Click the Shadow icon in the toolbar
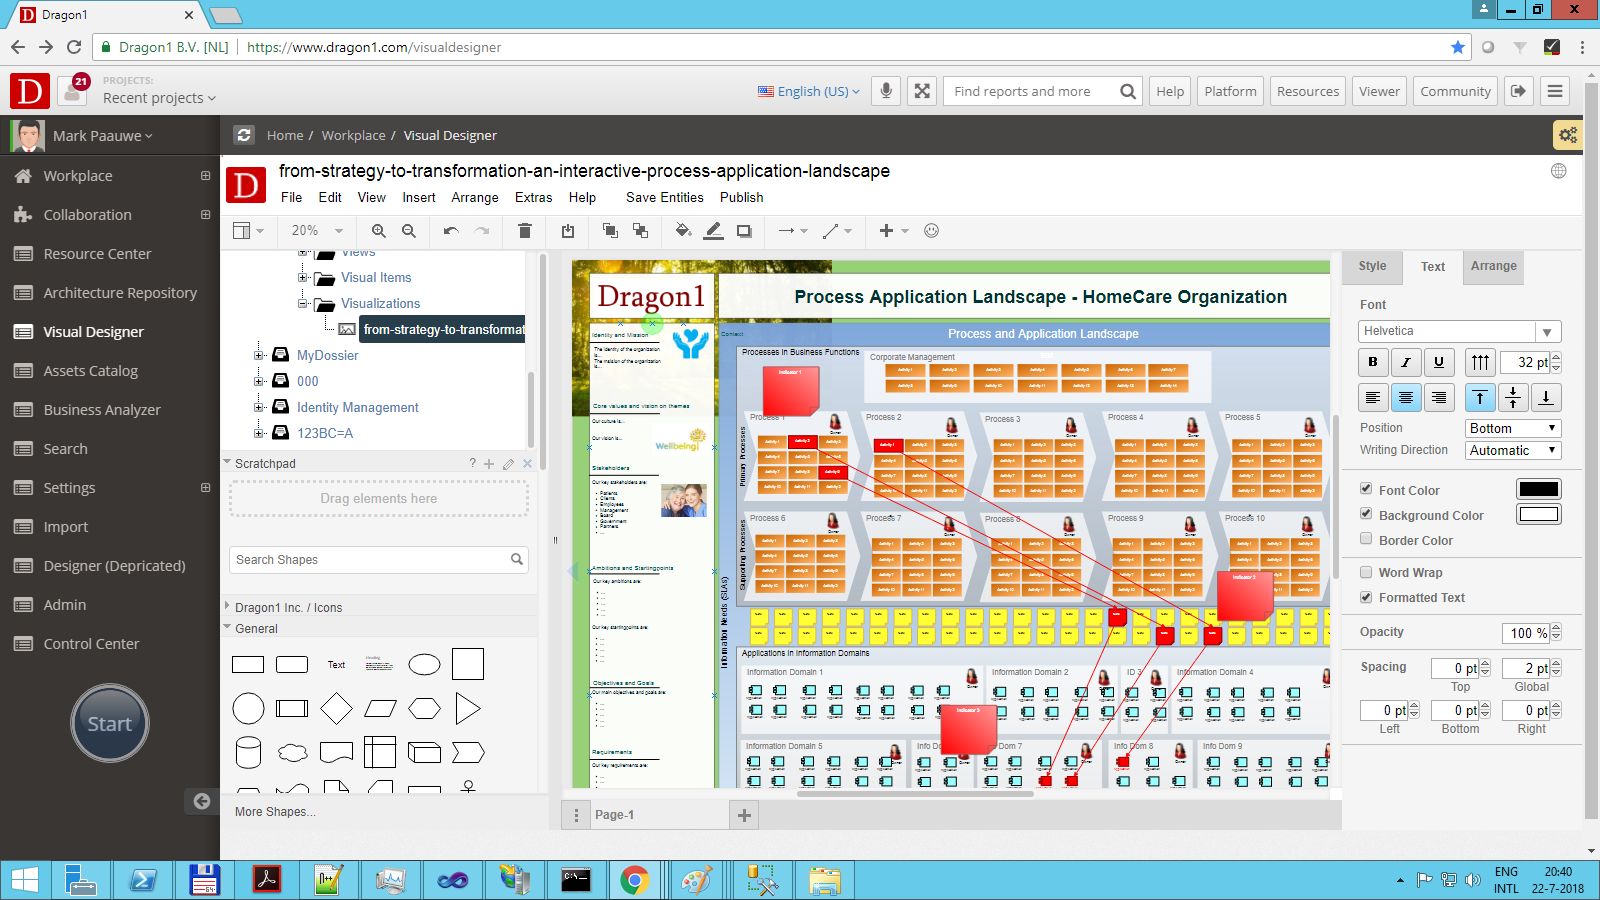The image size is (1600, 900). (x=743, y=231)
